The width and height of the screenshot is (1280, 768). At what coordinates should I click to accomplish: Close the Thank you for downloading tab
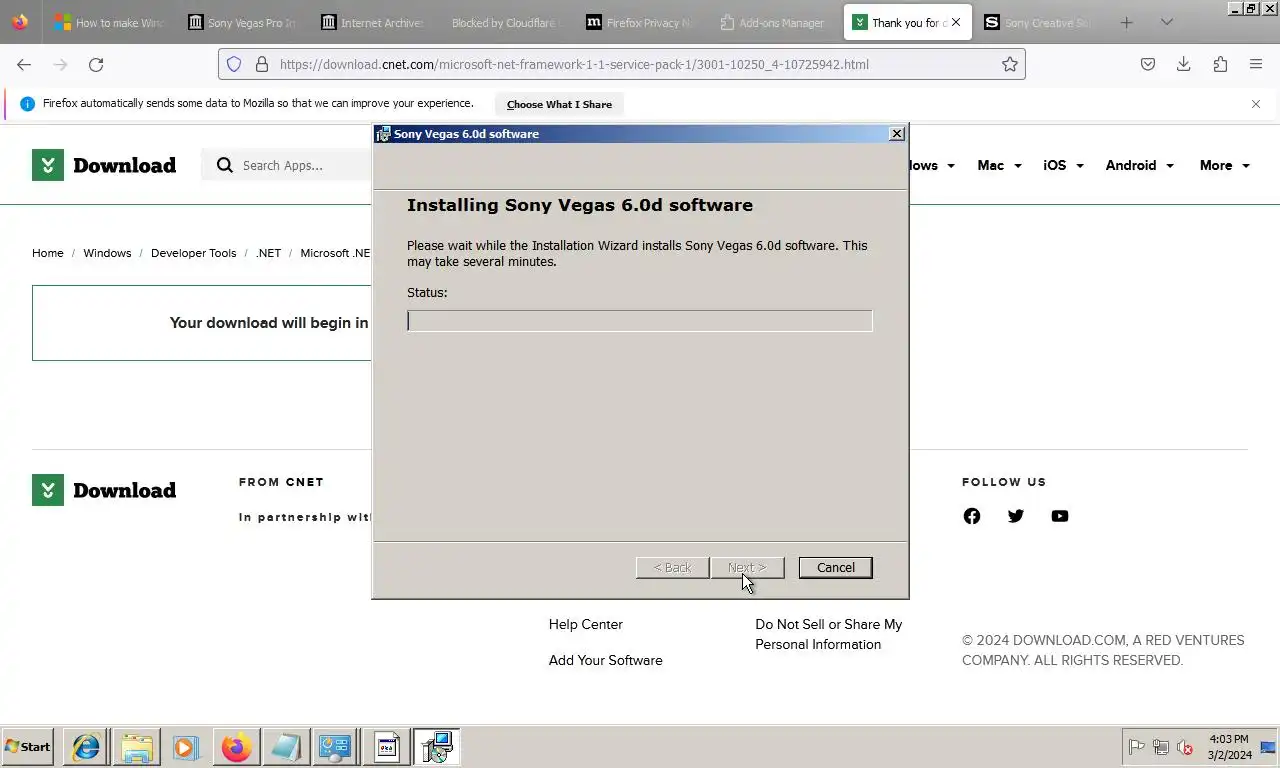click(956, 22)
